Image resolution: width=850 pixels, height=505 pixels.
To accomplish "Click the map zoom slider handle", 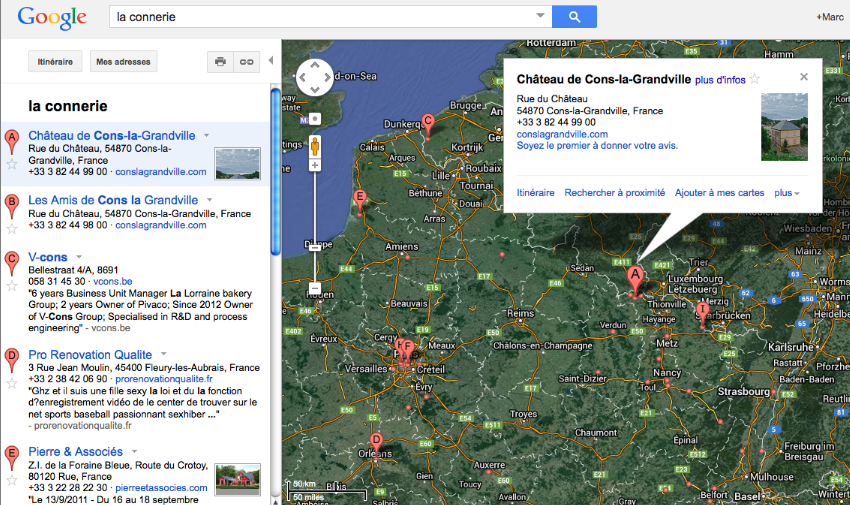I will 315,247.
